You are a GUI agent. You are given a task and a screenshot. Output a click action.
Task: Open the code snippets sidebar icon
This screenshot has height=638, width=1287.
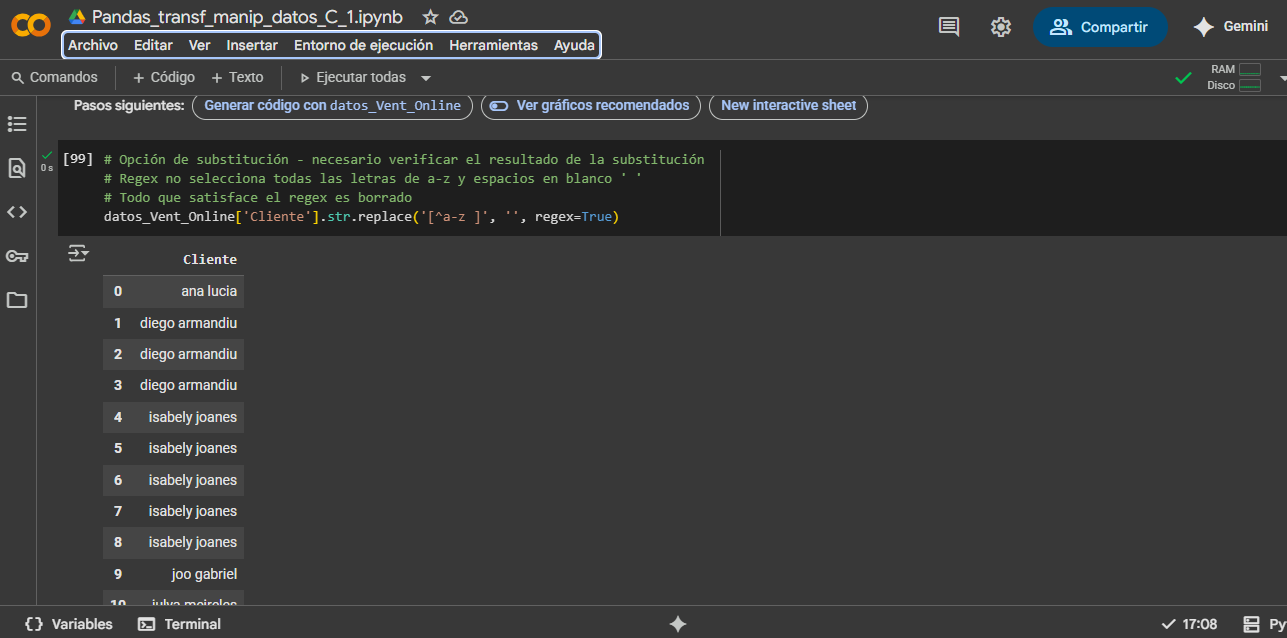[x=17, y=212]
